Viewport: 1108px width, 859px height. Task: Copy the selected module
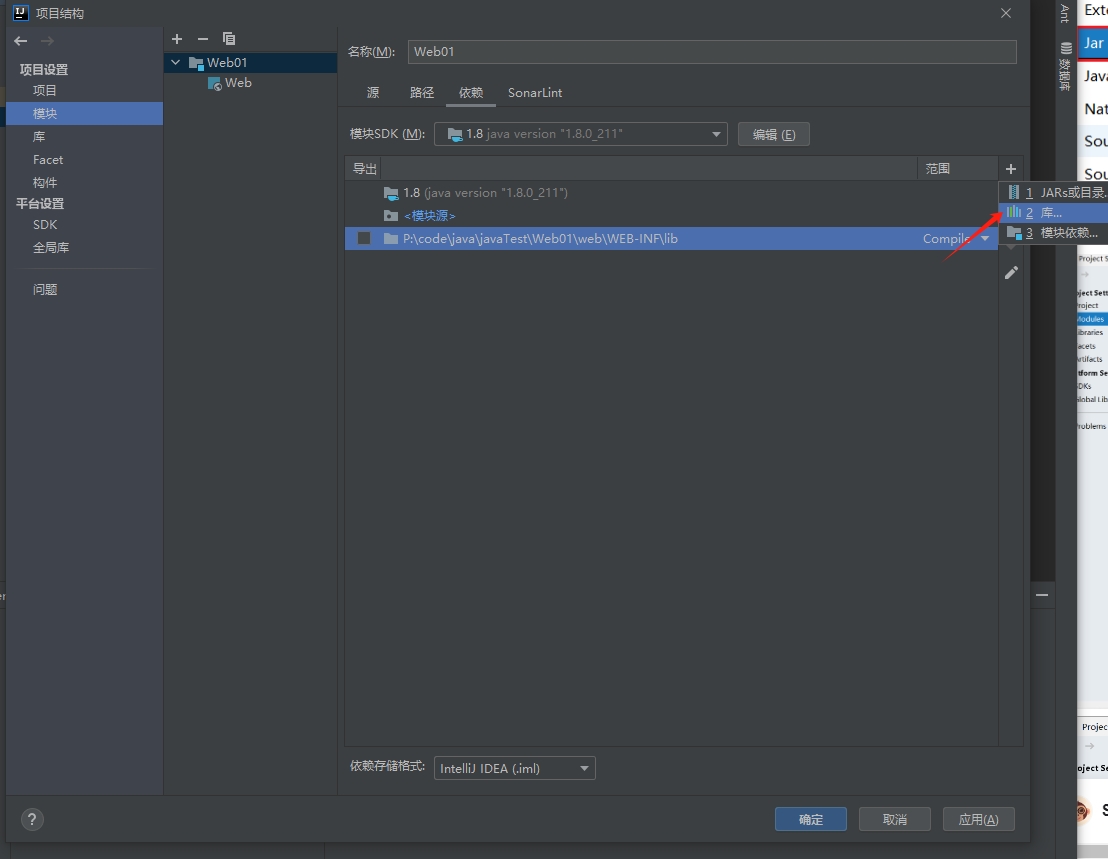[x=229, y=39]
